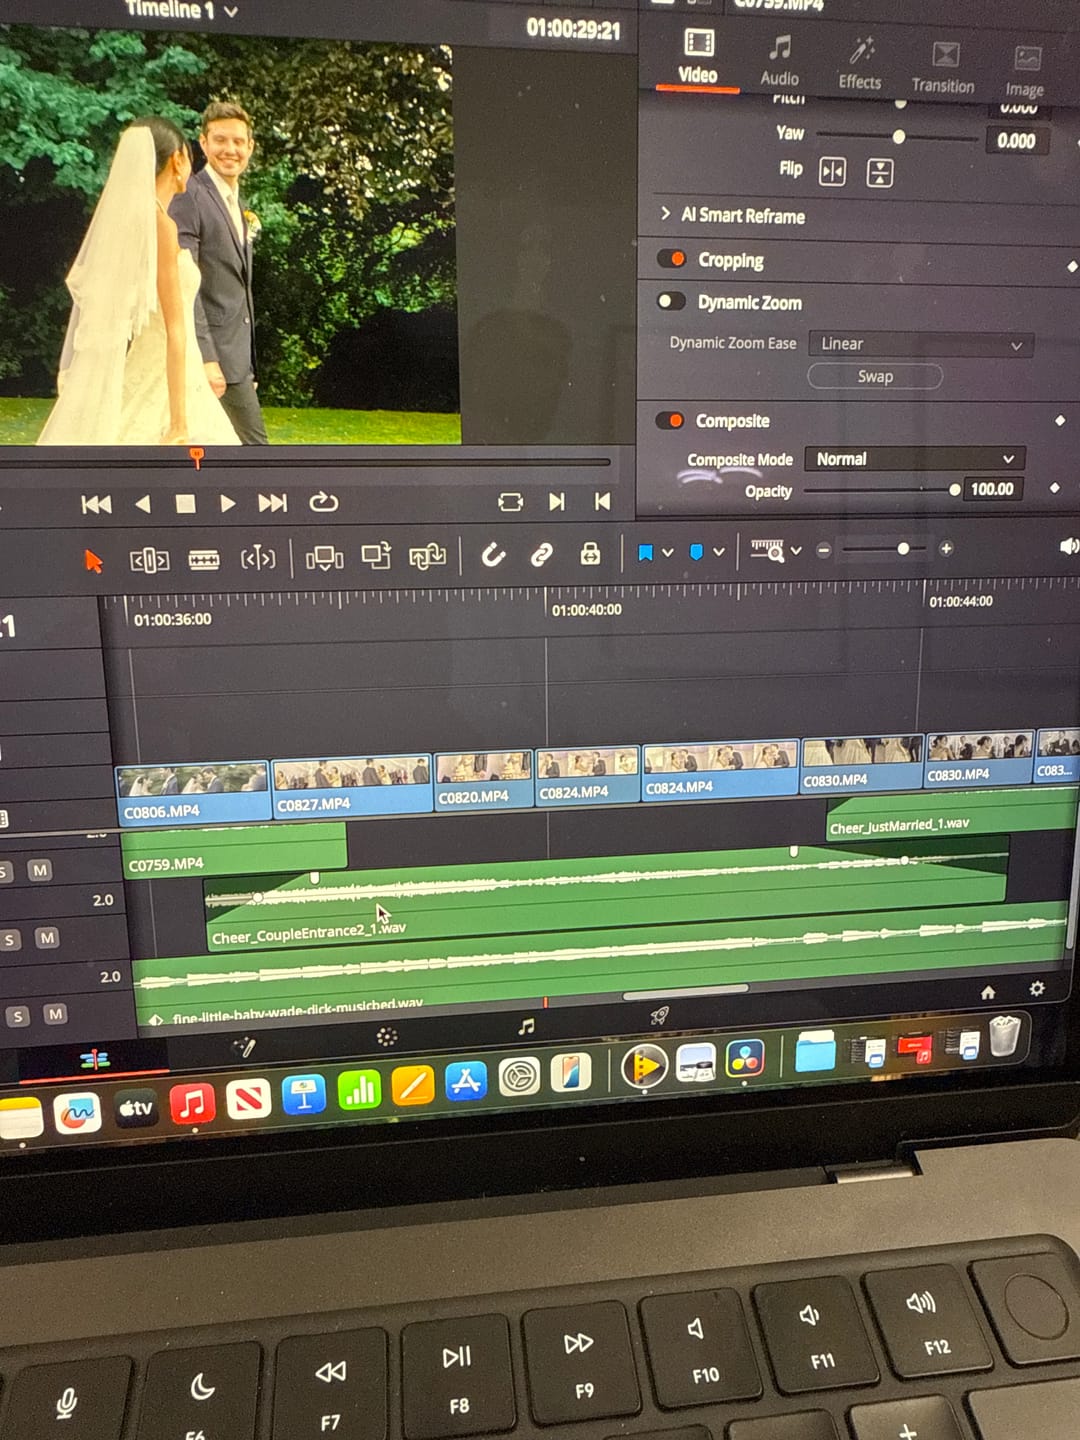Click the Overwrite Clip toolbar icon
1080x1440 pixels.
coord(376,556)
